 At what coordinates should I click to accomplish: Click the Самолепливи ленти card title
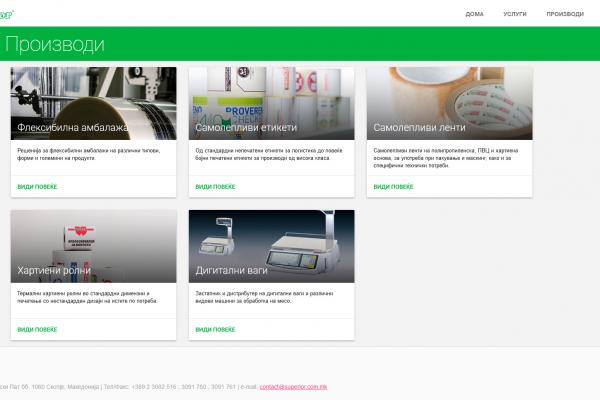click(x=412, y=128)
